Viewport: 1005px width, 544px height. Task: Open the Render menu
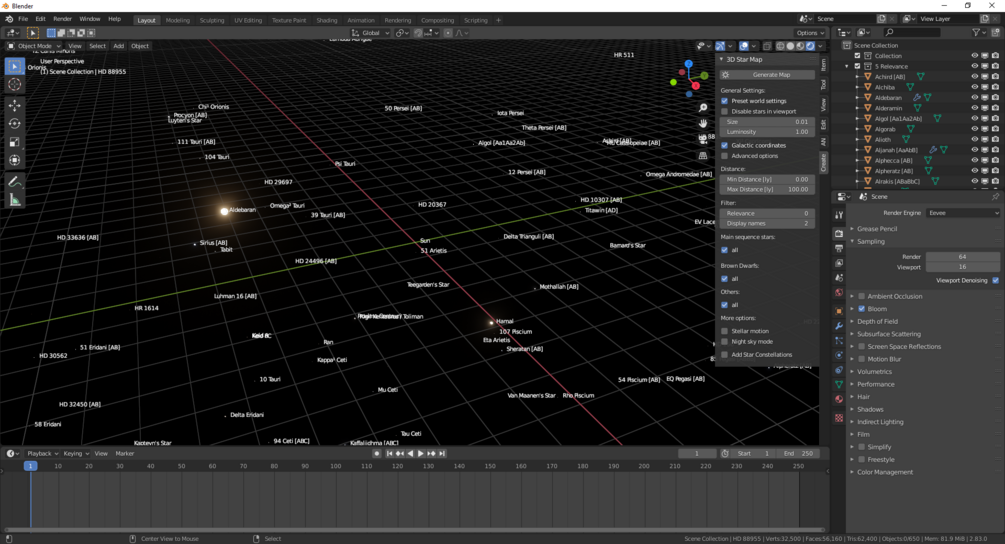click(x=62, y=19)
